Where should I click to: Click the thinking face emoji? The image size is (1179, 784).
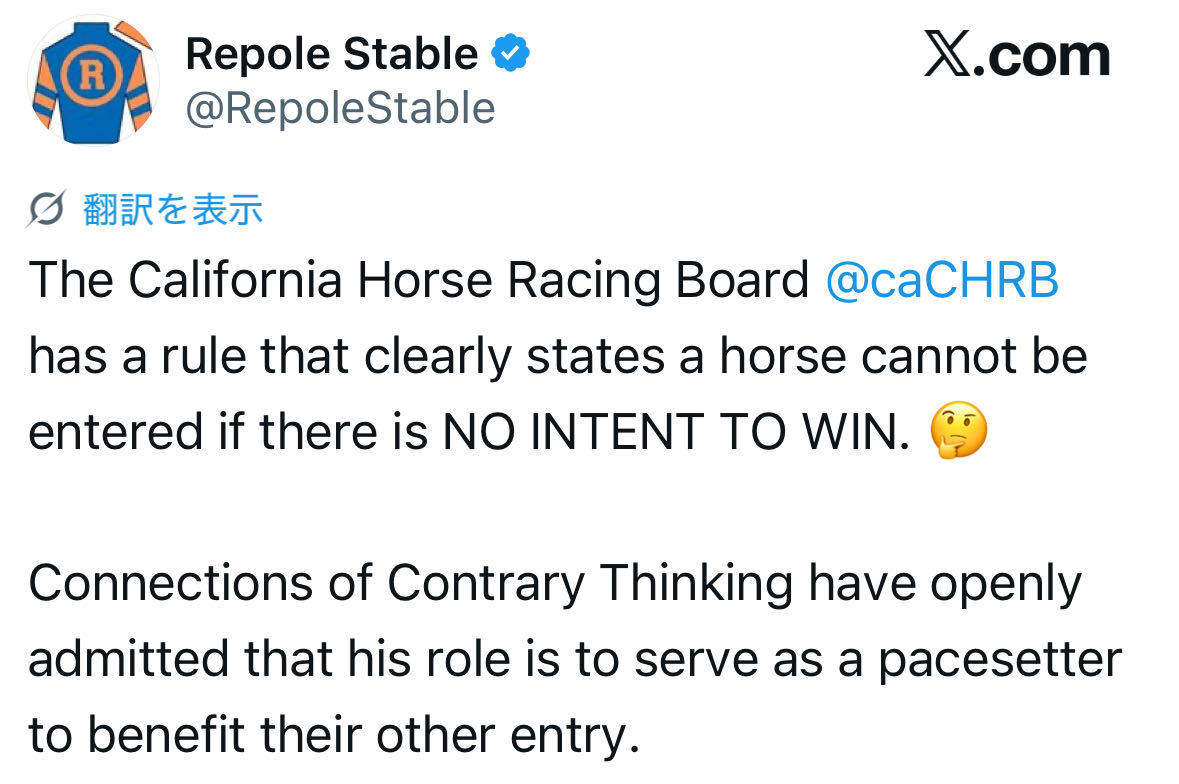pos(958,433)
